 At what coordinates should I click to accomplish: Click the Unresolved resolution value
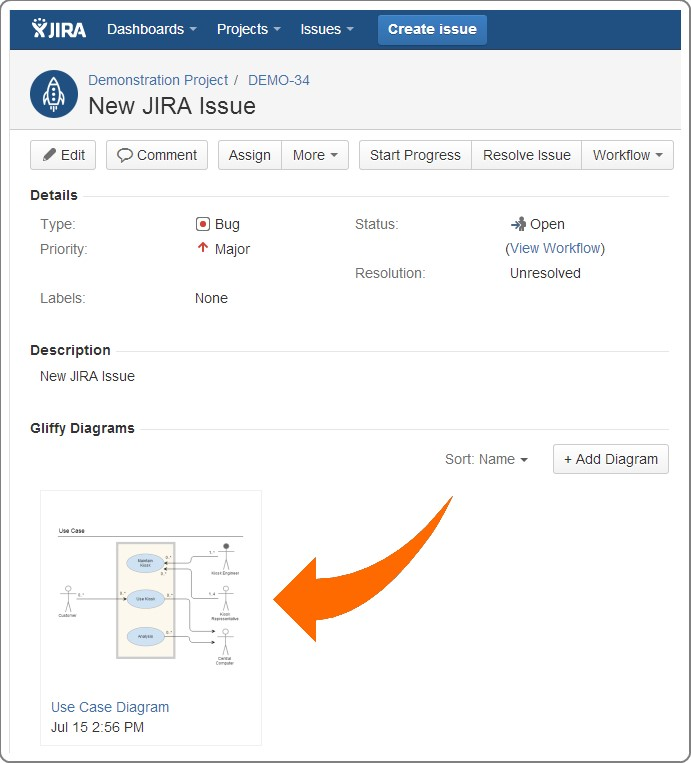[x=545, y=273]
